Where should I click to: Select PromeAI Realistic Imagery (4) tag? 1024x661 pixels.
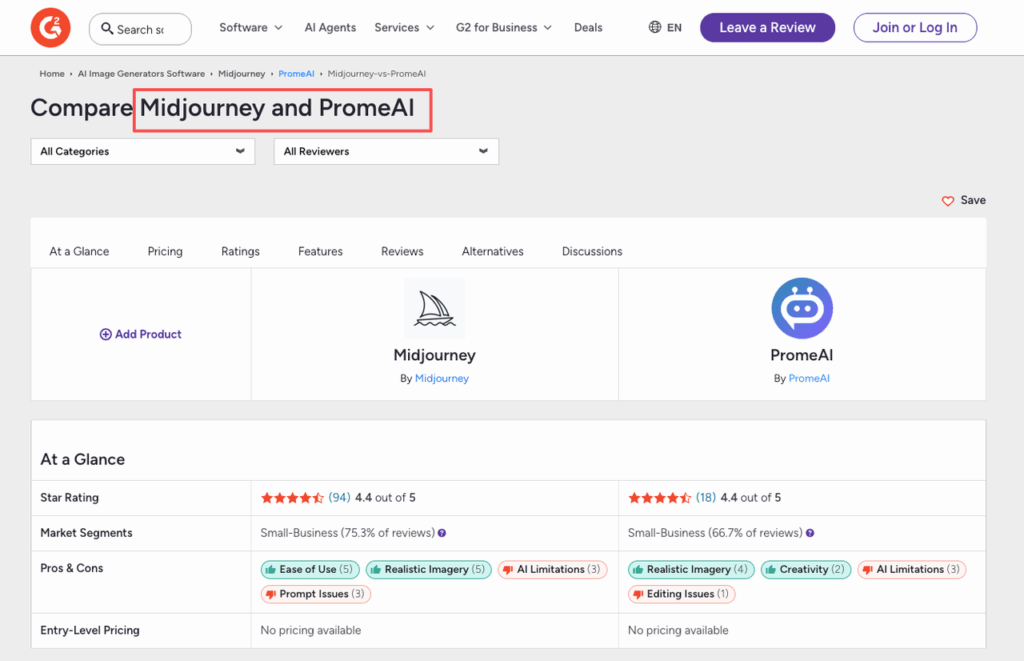(x=692, y=570)
